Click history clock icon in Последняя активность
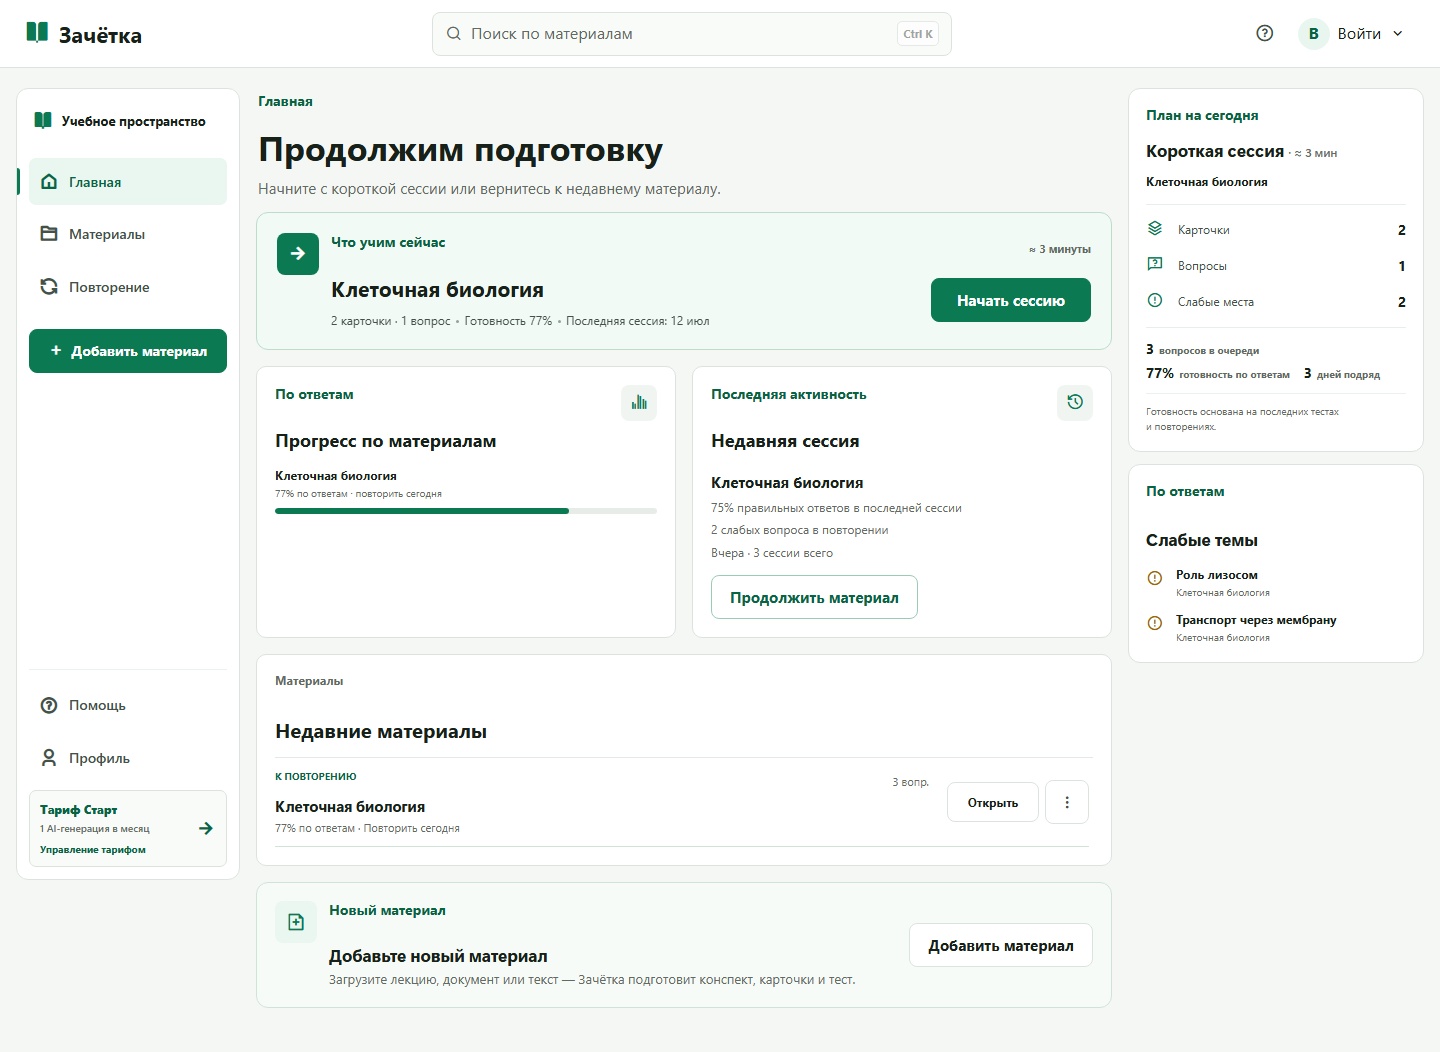 pos(1075,402)
